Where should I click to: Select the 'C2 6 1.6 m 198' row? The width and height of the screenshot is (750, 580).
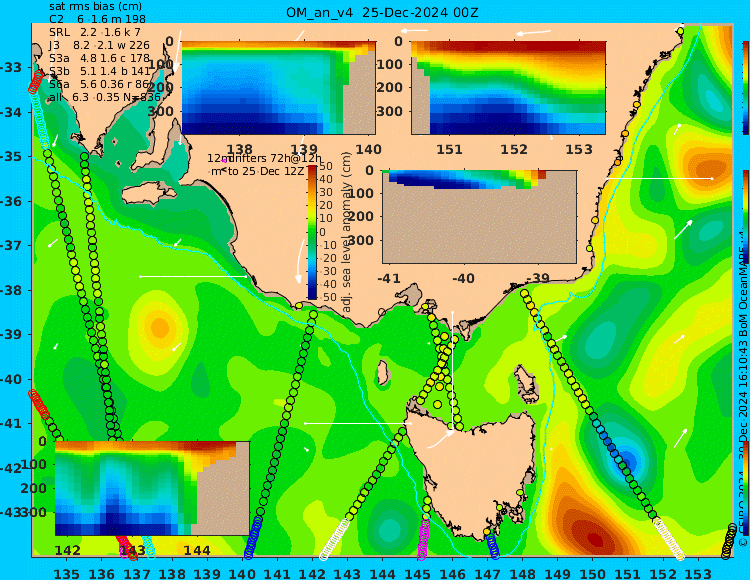click(97, 19)
